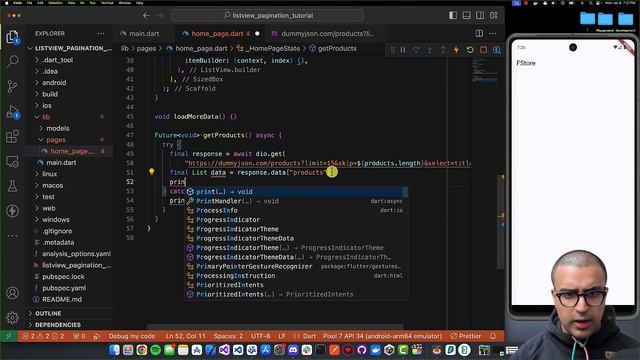
Task: Open README.md in the explorer
Action: click(62, 299)
